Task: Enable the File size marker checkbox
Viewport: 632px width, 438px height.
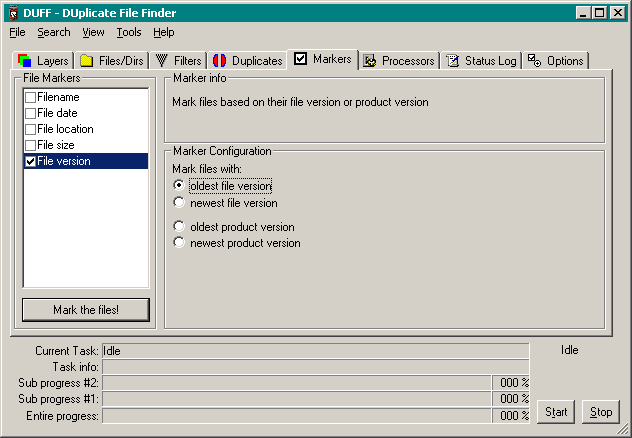Action: tap(30, 145)
